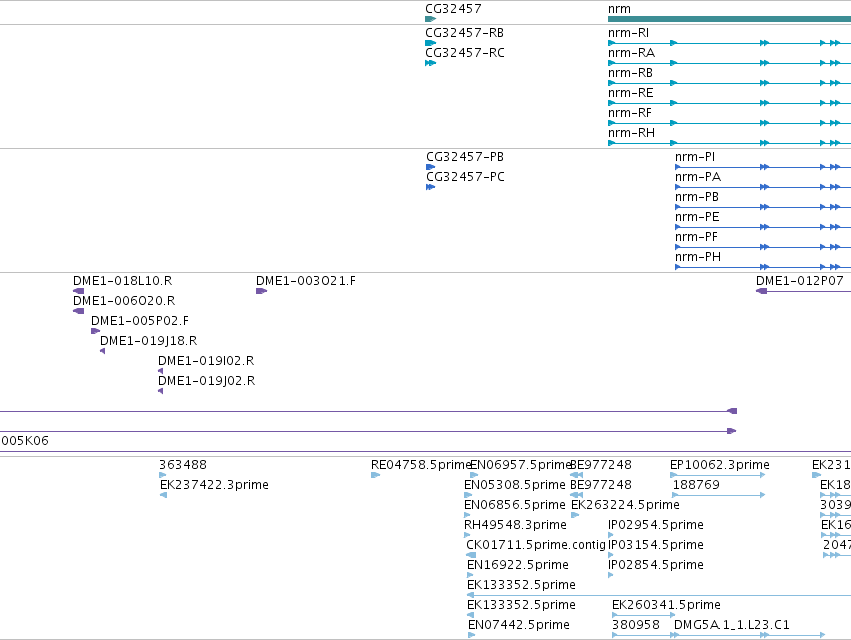Viewport: 851px width, 640px height.
Task: Click the DME1-019I02.R clone end
Action: click(161, 371)
